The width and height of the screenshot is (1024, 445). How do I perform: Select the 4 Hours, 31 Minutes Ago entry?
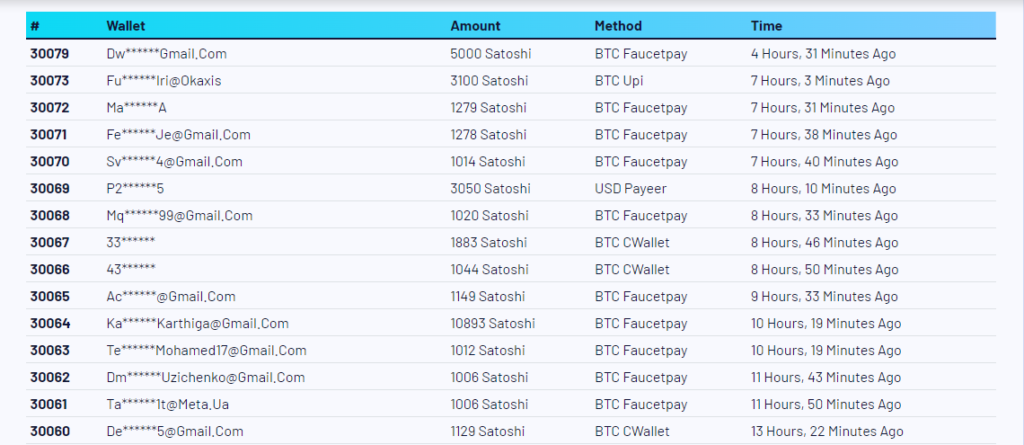823,54
